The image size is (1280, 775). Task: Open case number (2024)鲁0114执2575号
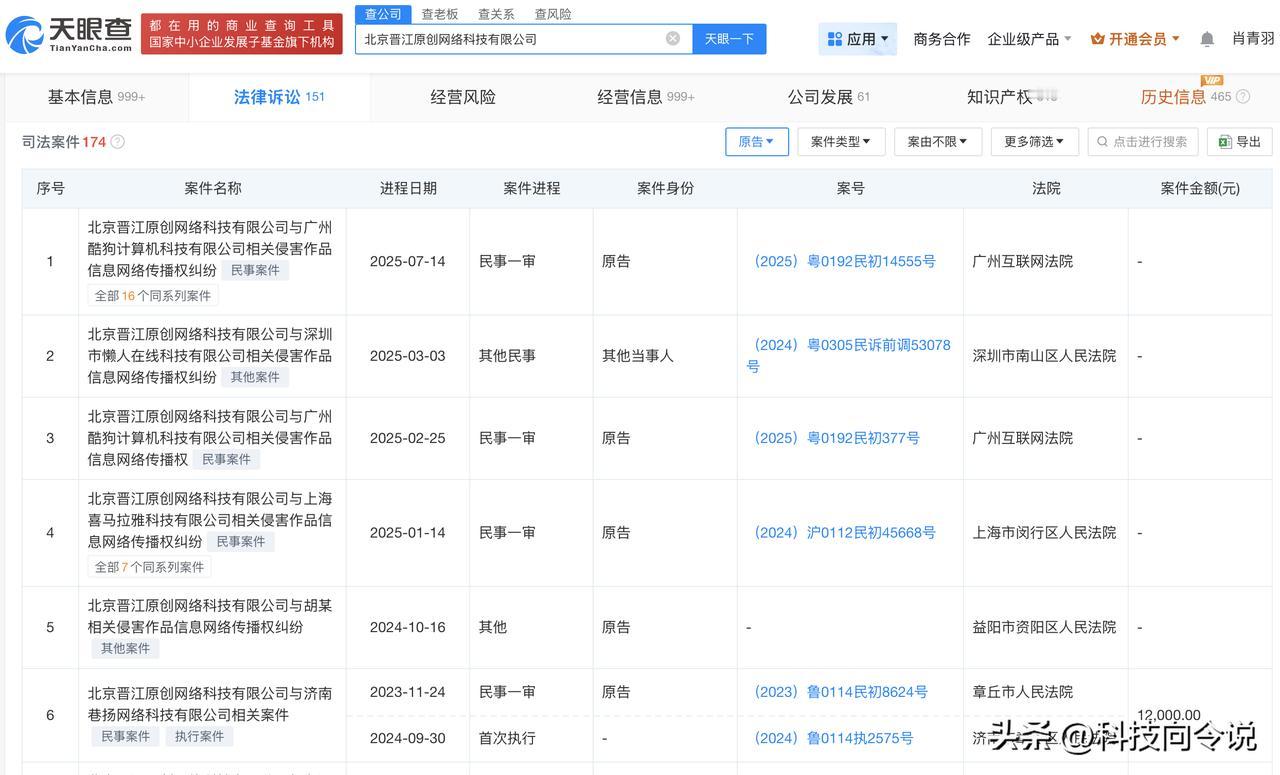[834, 738]
